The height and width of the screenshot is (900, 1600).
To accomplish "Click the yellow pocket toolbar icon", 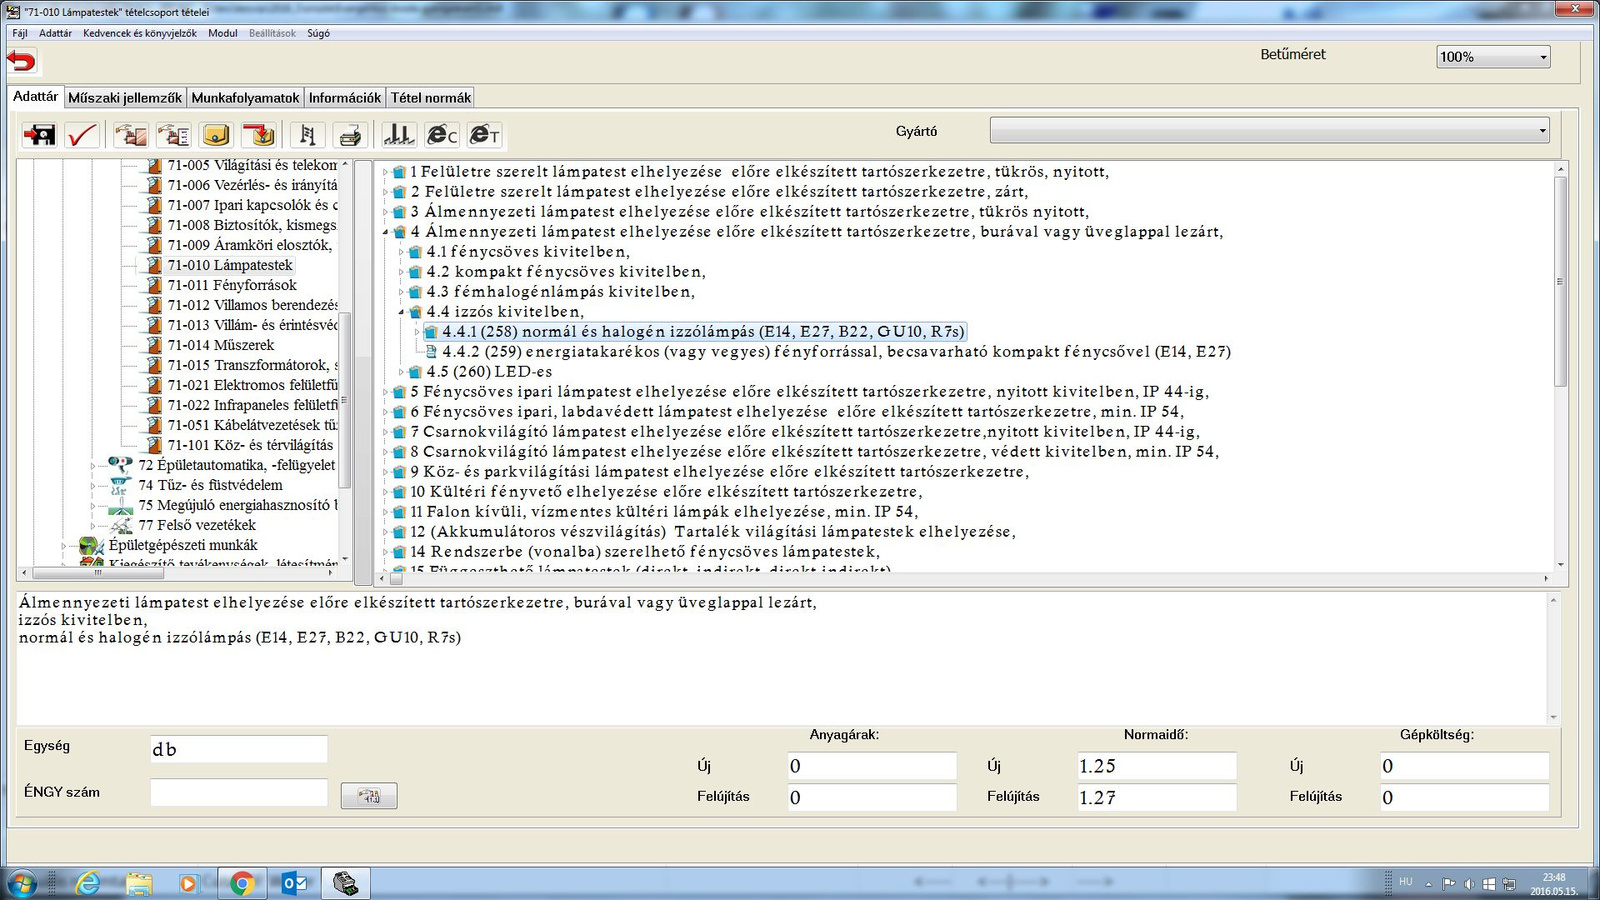I will tap(216, 134).
